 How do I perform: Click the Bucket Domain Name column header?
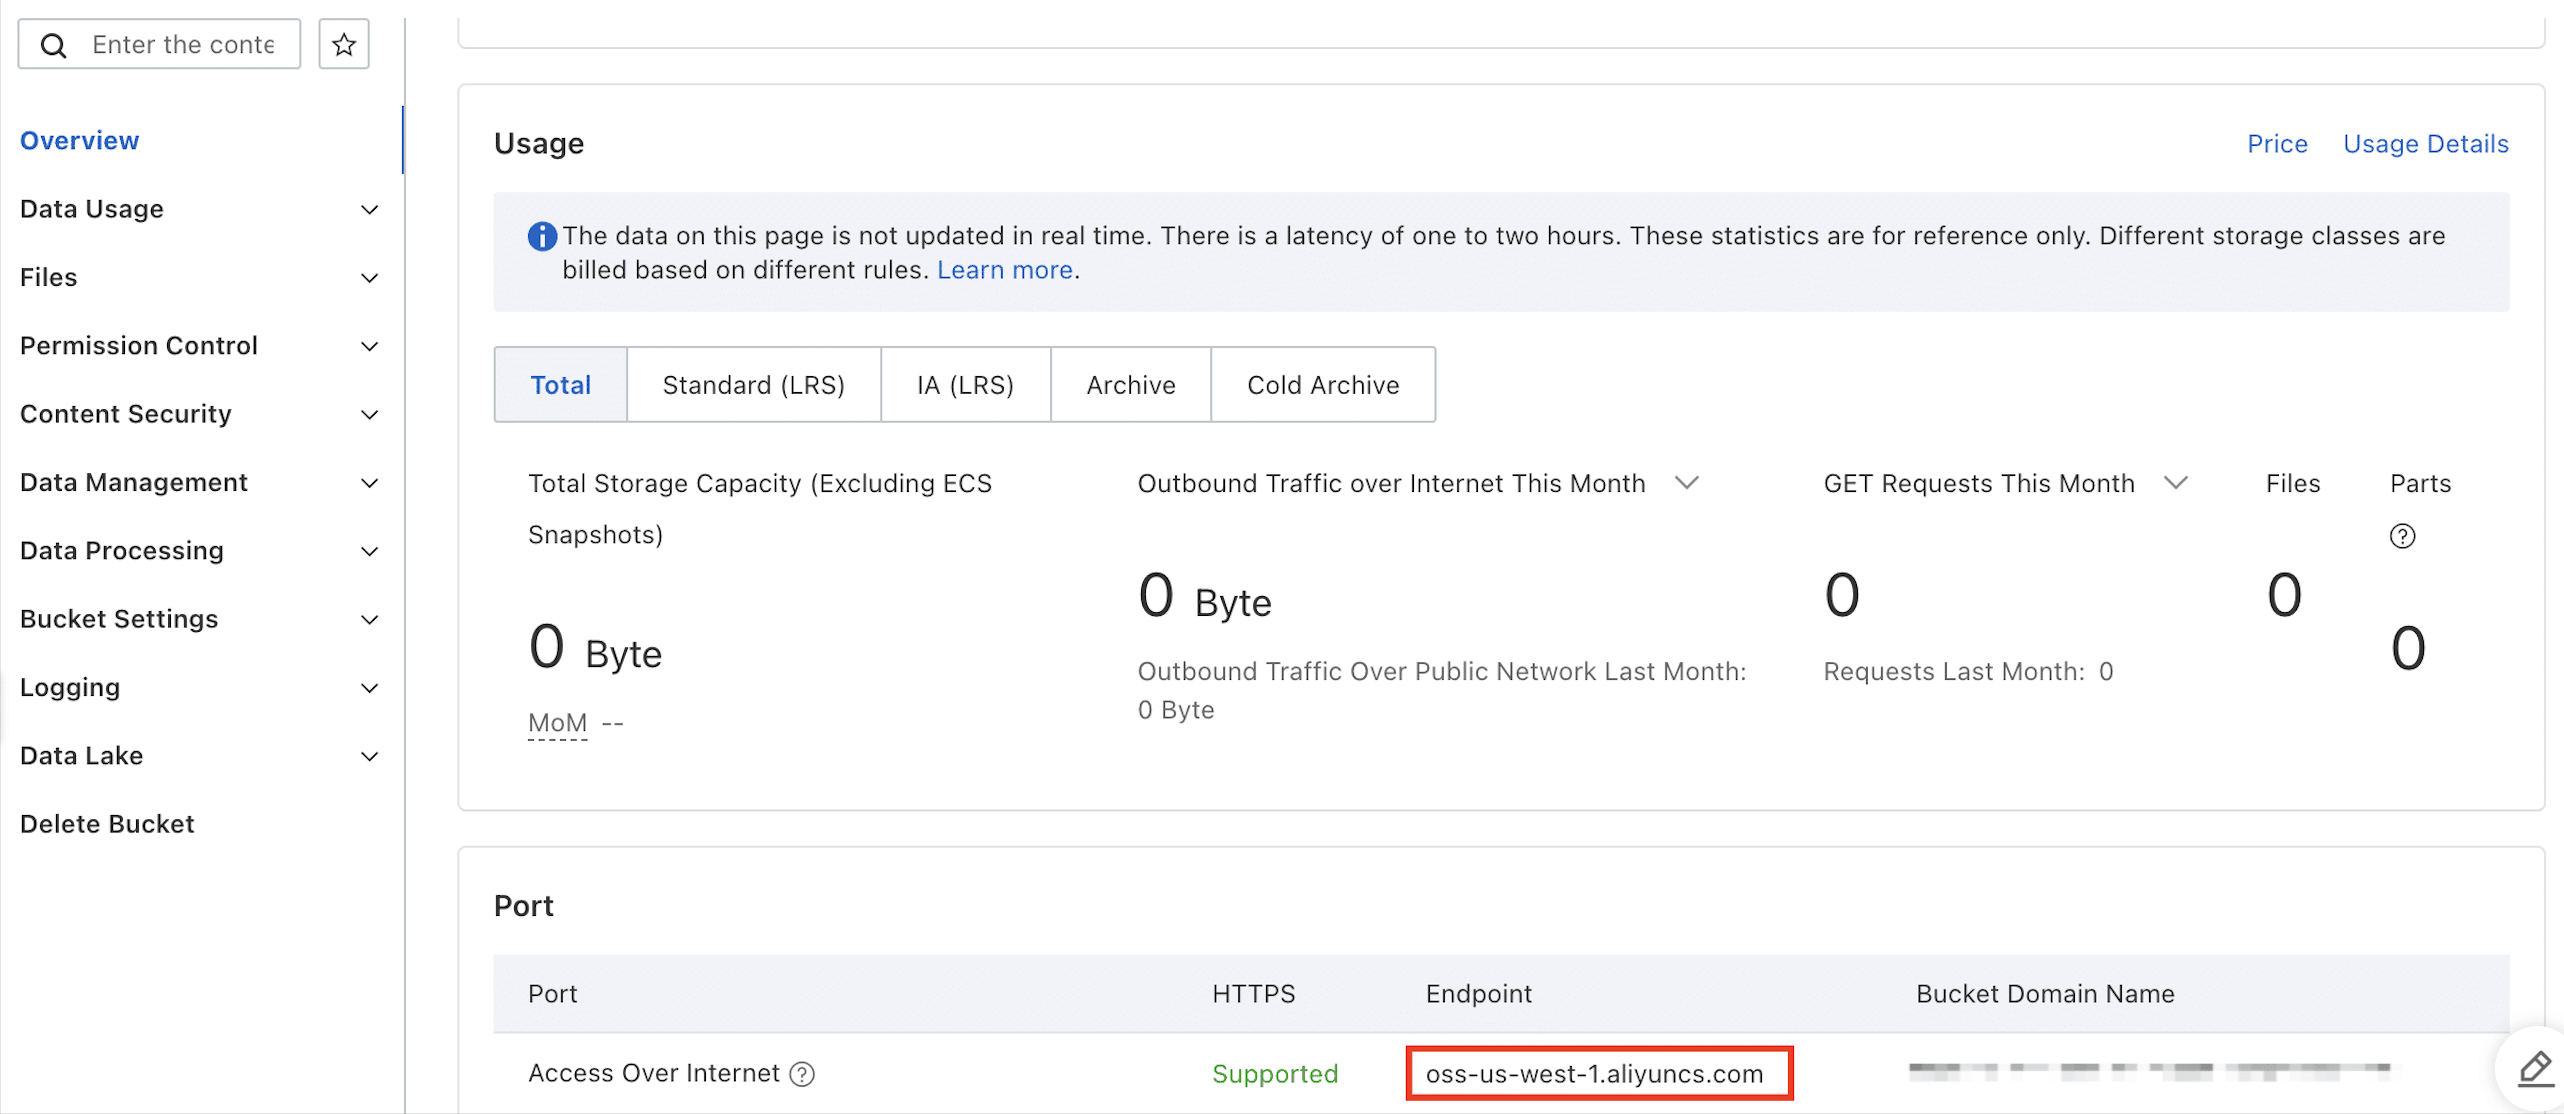click(2044, 994)
